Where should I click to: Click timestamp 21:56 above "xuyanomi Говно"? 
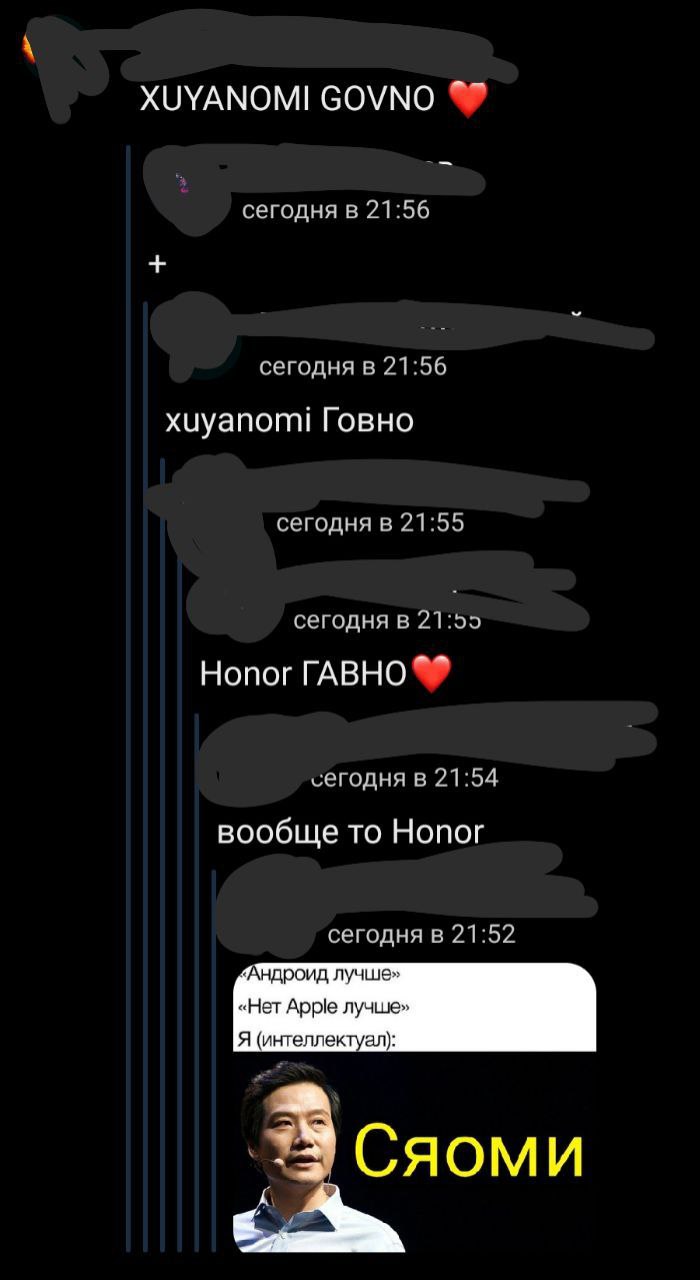point(353,367)
